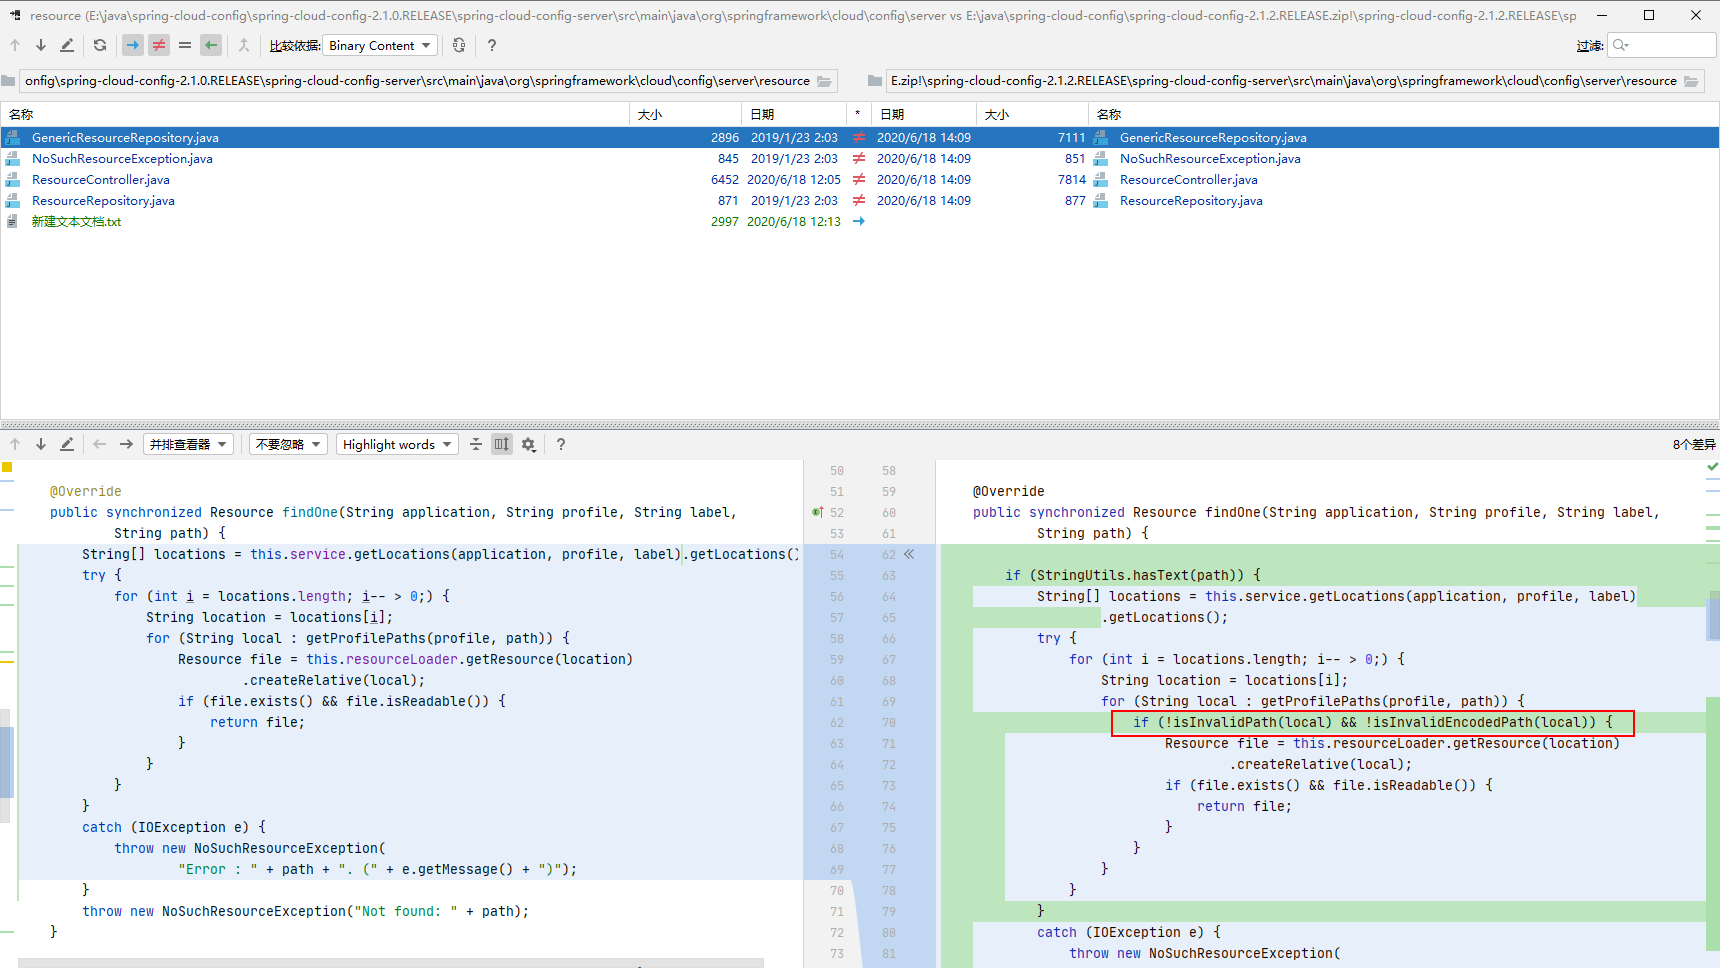Viewport: 1720px width, 968px height.
Task: Select ResourceController.java in the left file list
Action: coord(101,180)
